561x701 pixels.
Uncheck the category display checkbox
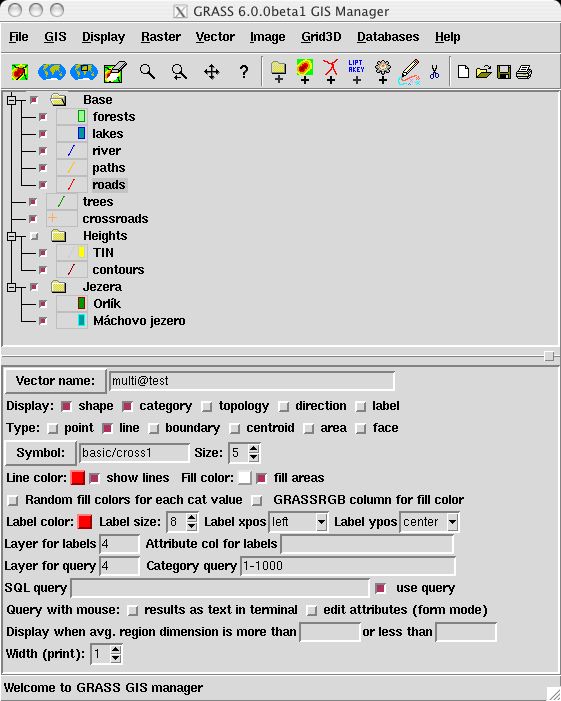(x=127, y=406)
